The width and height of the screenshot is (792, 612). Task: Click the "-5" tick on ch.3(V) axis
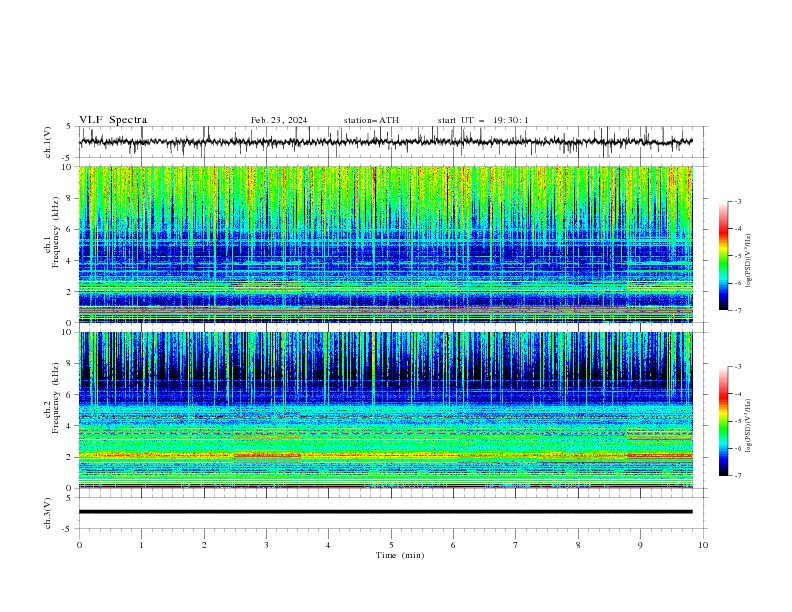68,529
